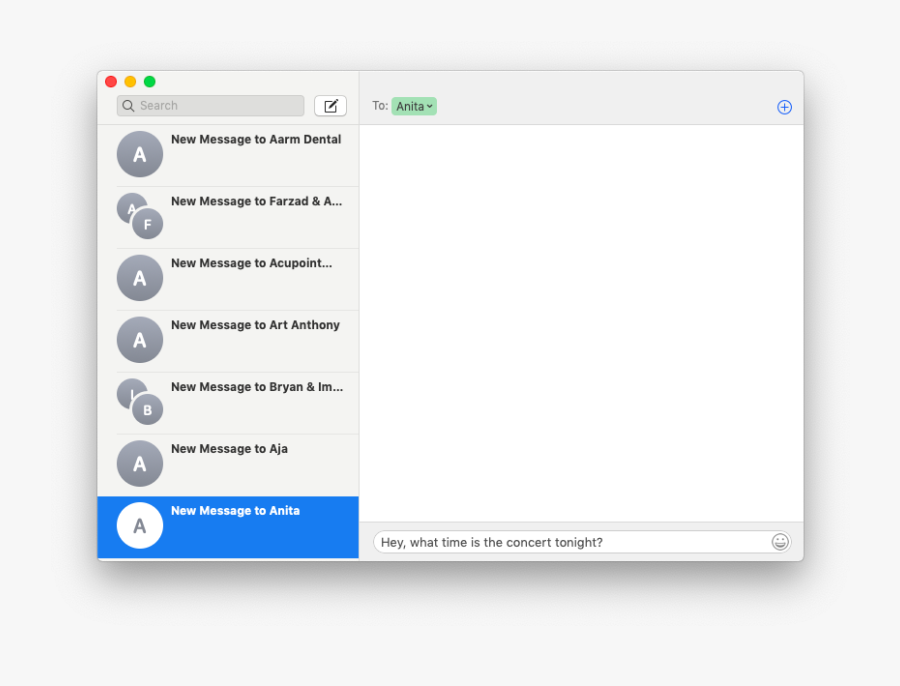
Task: Click the Search field
Action: coord(210,105)
